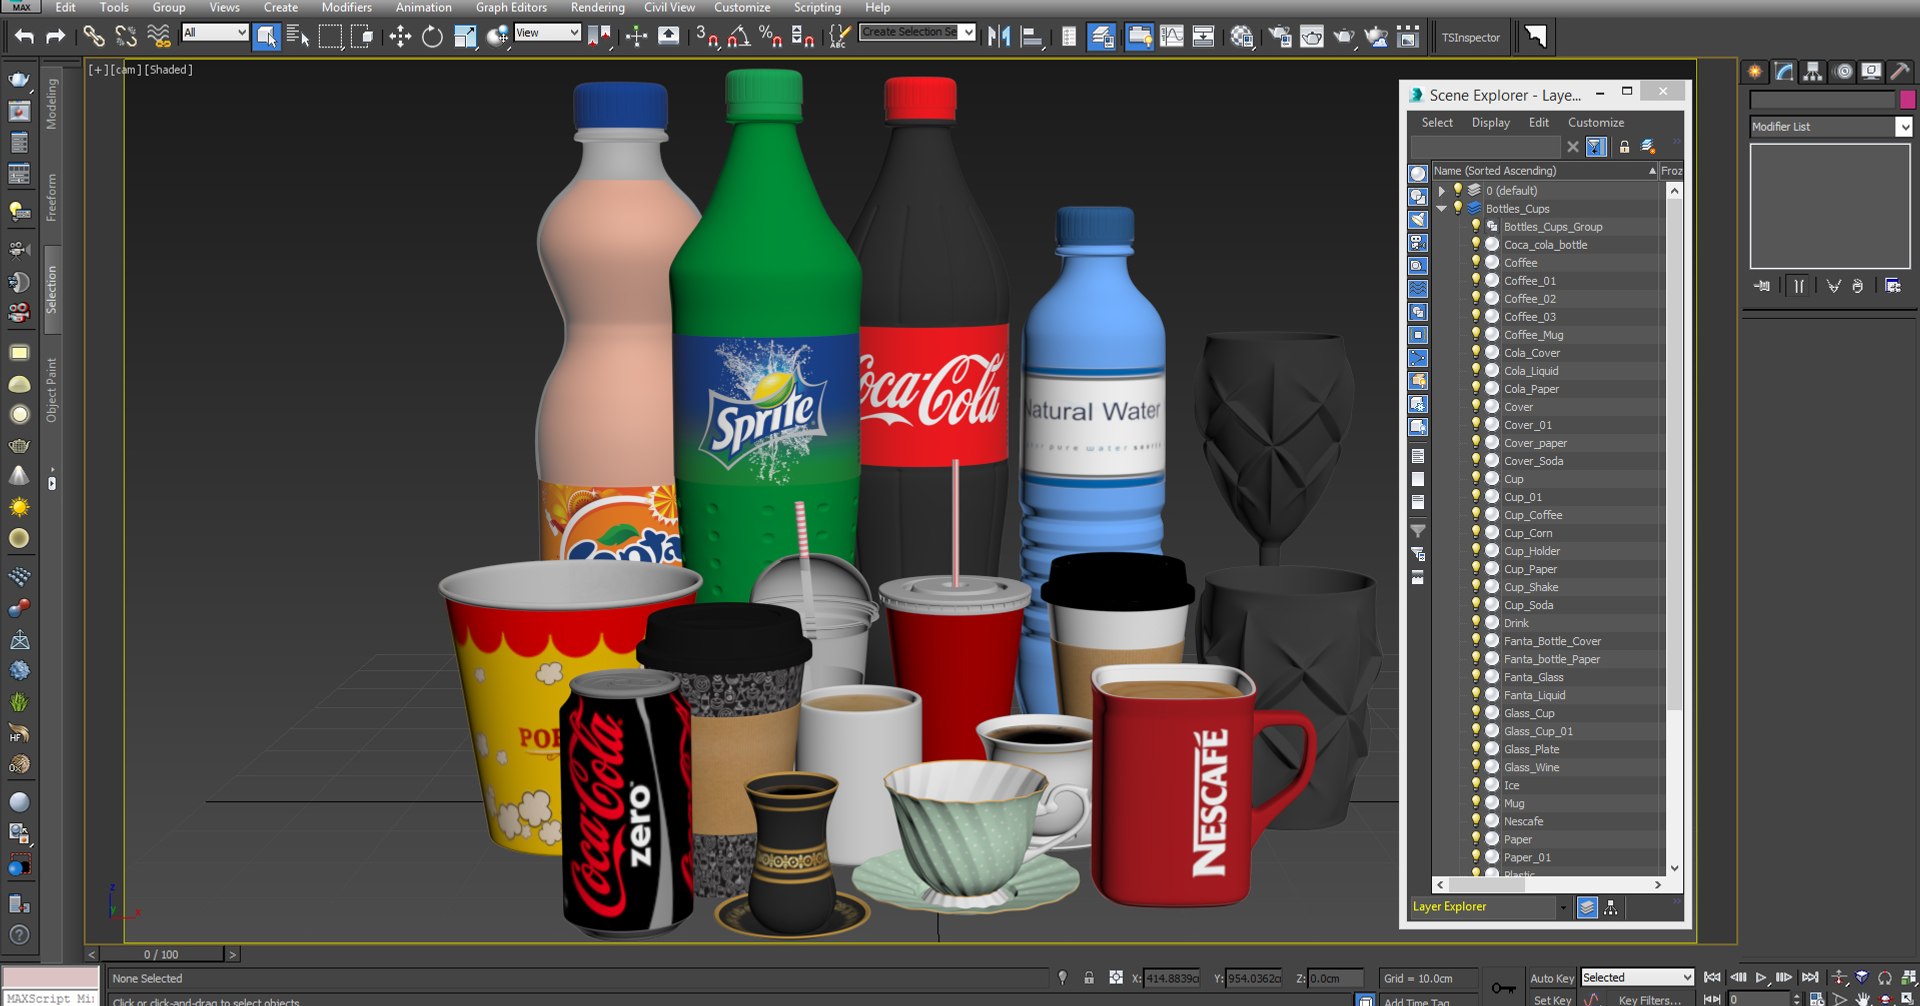Open the Modifier List dropdown

[x=1830, y=127]
